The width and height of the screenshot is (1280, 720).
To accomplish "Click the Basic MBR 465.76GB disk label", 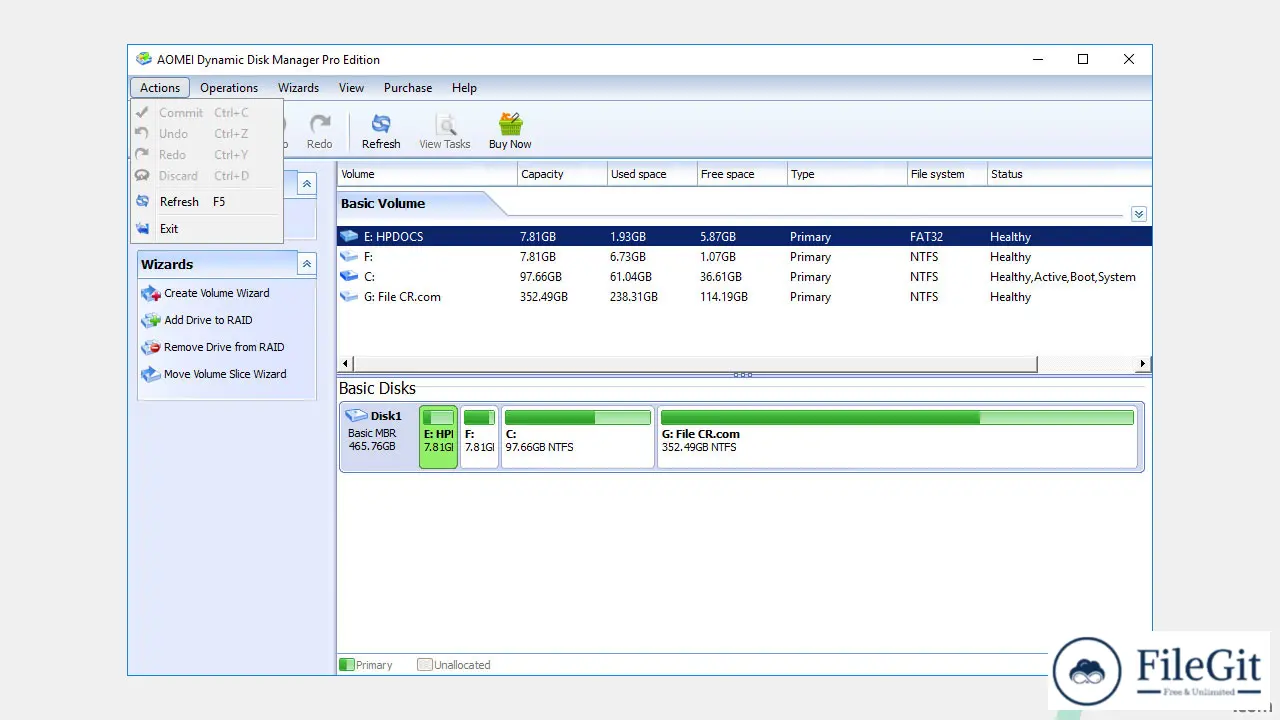I will pos(372,440).
